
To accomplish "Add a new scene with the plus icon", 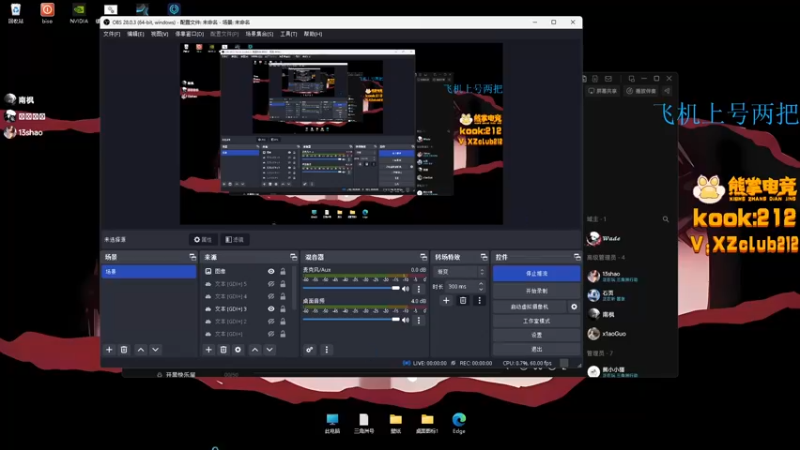I will pos(109,349).
